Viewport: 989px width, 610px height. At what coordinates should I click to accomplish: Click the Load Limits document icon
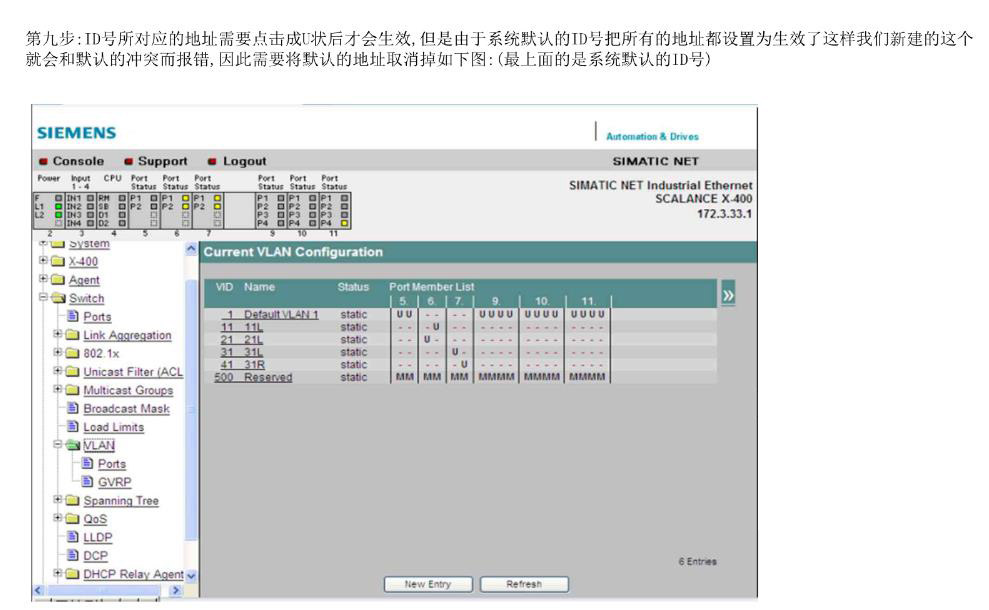[73, 427]
